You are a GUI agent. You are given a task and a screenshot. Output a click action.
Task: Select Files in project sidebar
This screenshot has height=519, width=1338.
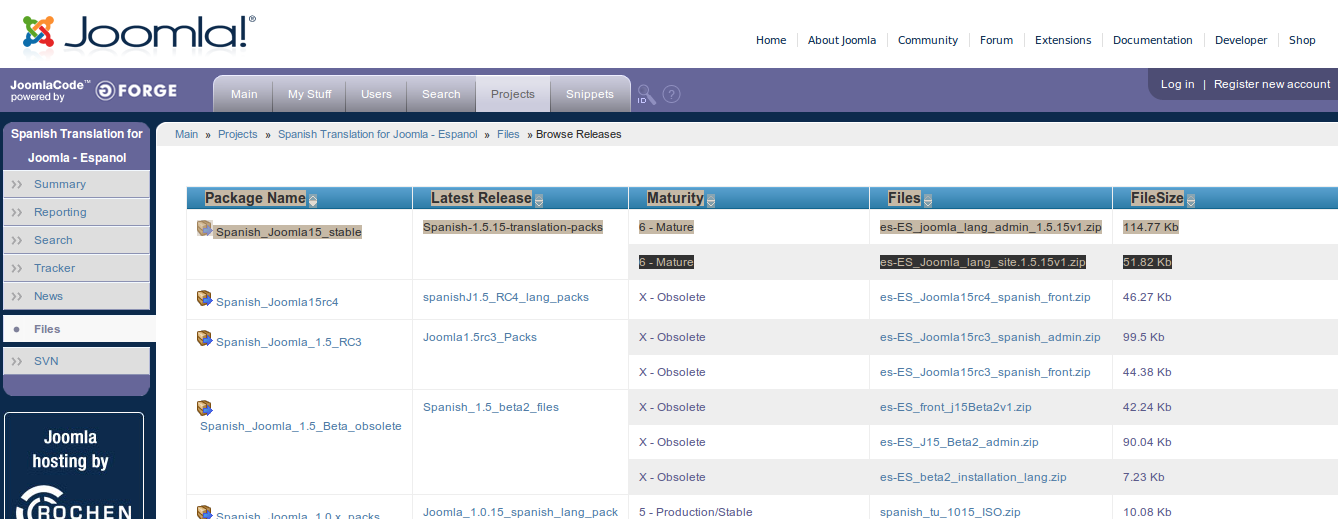coord(79,329)
